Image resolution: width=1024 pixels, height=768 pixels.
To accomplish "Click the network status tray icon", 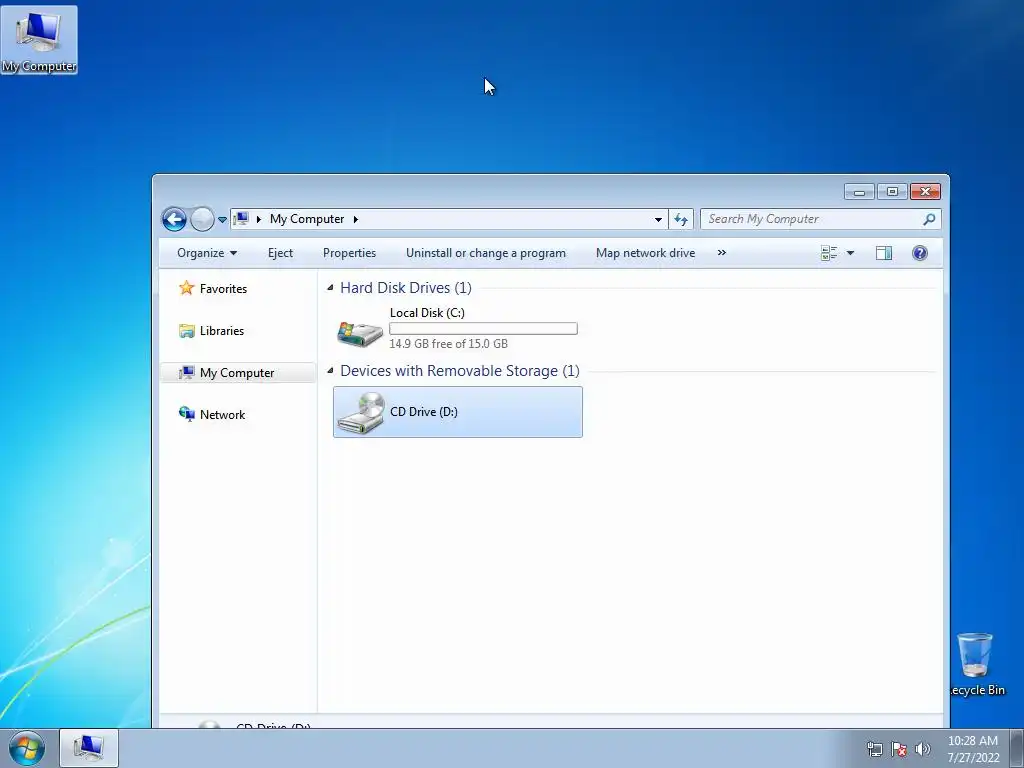I will tap(874, 749).
